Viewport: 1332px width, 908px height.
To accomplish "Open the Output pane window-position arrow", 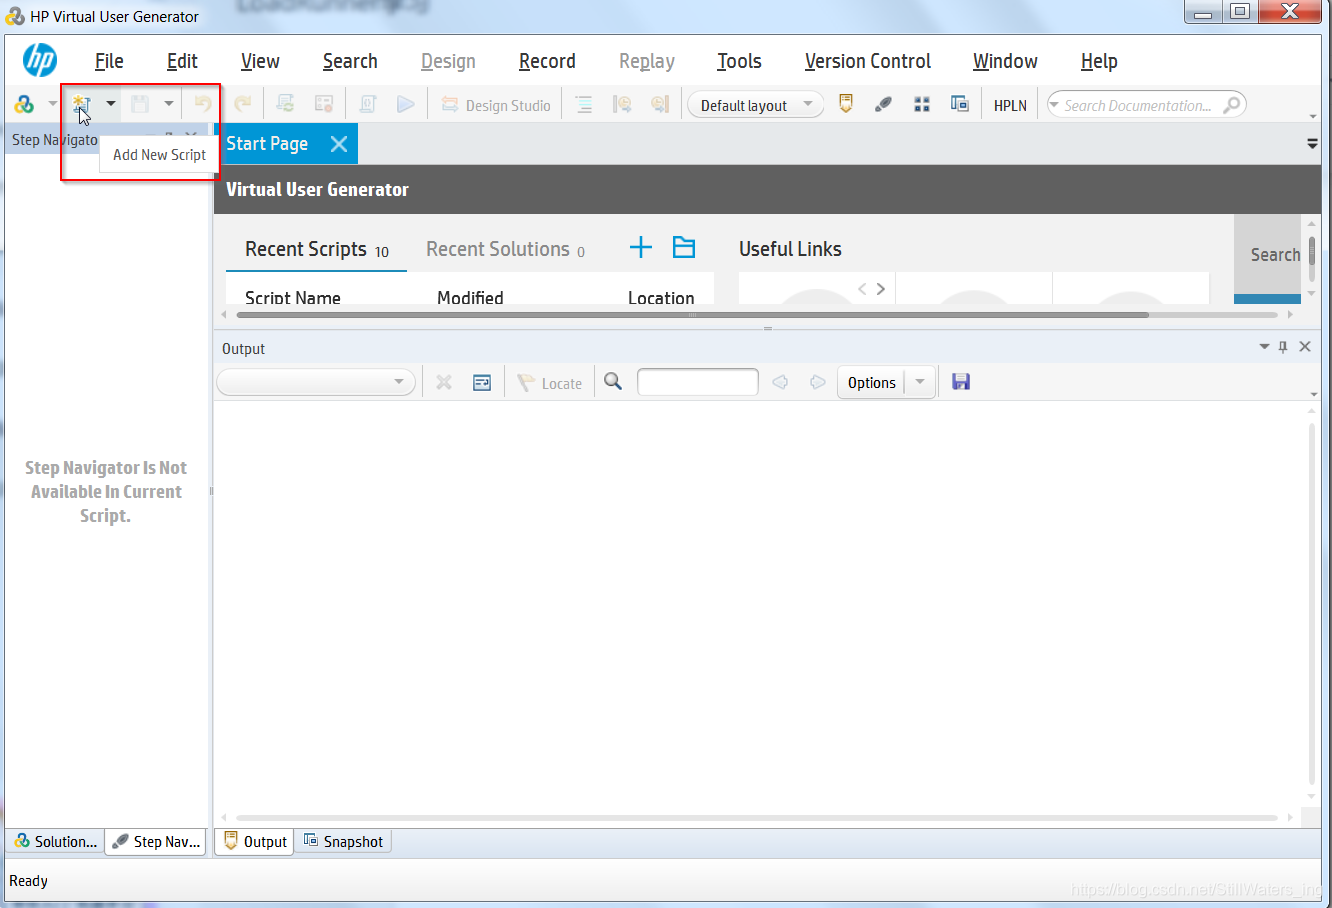I will pyautogui.click(x=1264, y=346).
